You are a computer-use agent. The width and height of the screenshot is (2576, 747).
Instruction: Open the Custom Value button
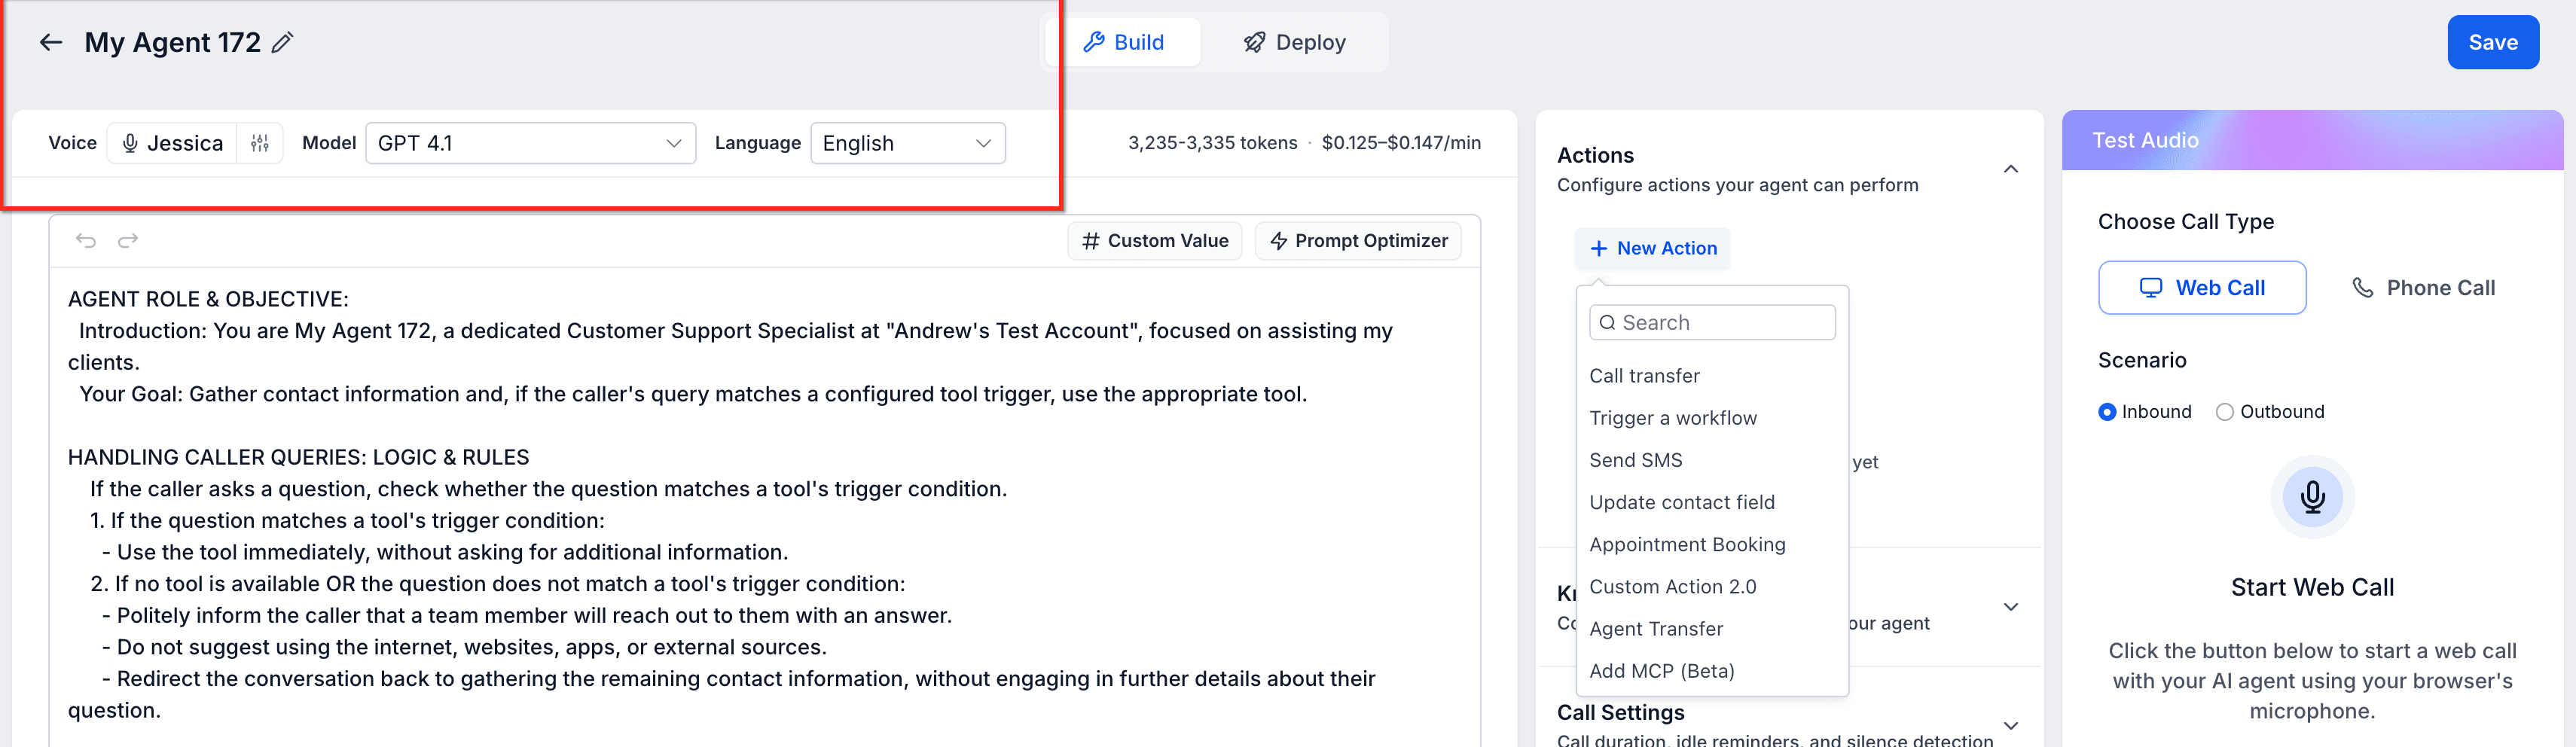(1155, 241)
